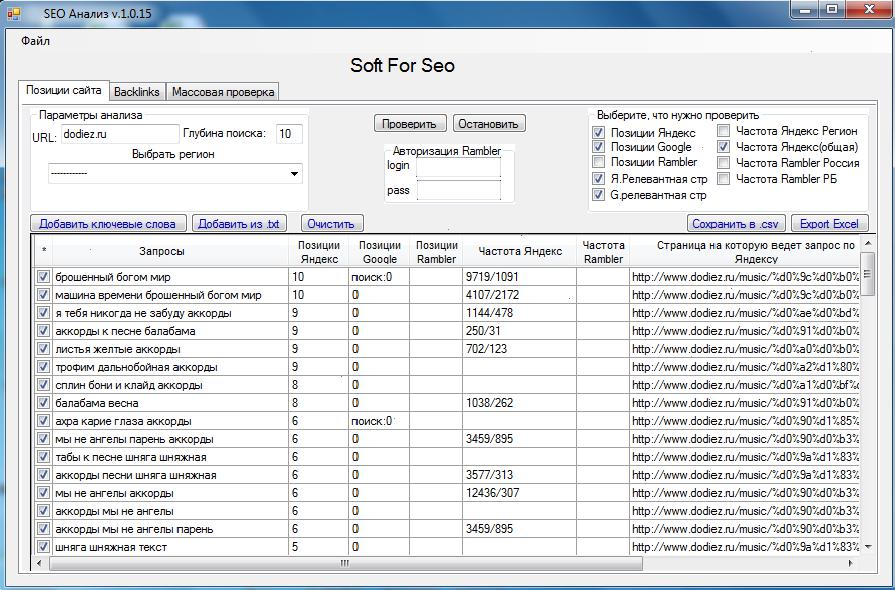
Task: Click the Позиции Rambler column header
Action: 436,251
